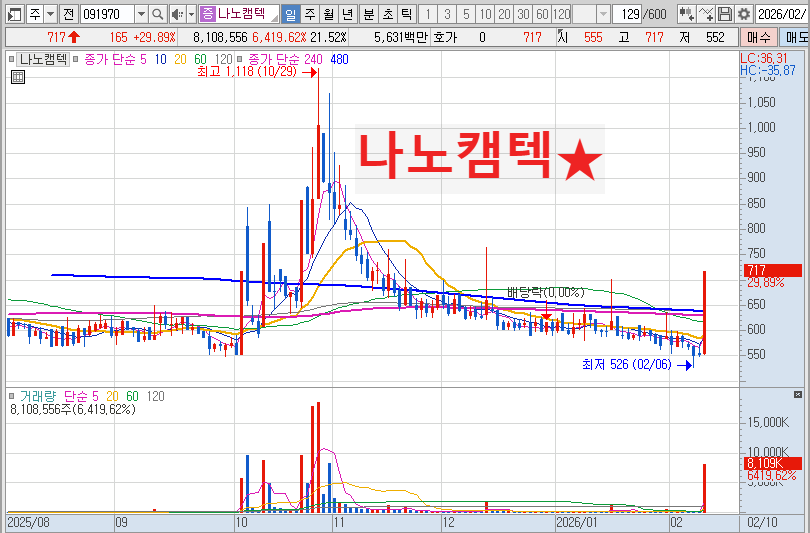
Task: Expand the stock code 091970 dropdown arrow
Action: coord(142,14)
